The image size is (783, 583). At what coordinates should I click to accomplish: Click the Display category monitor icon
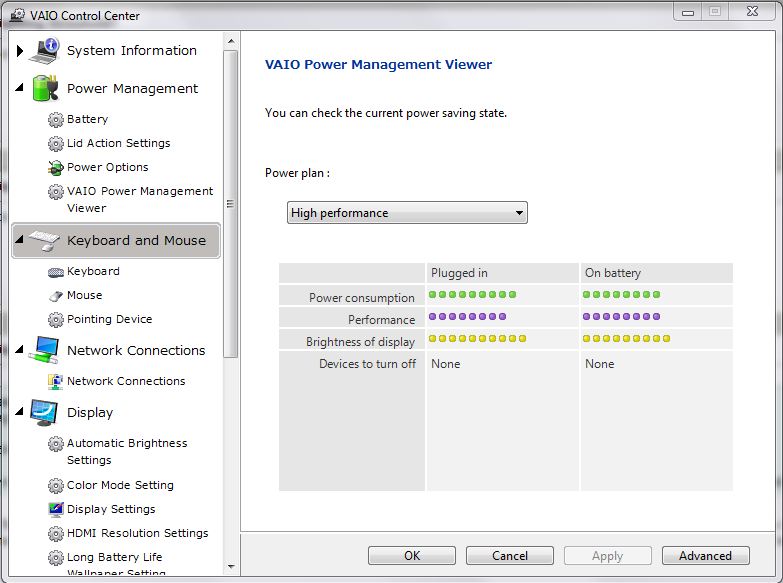tap(44, 412)
